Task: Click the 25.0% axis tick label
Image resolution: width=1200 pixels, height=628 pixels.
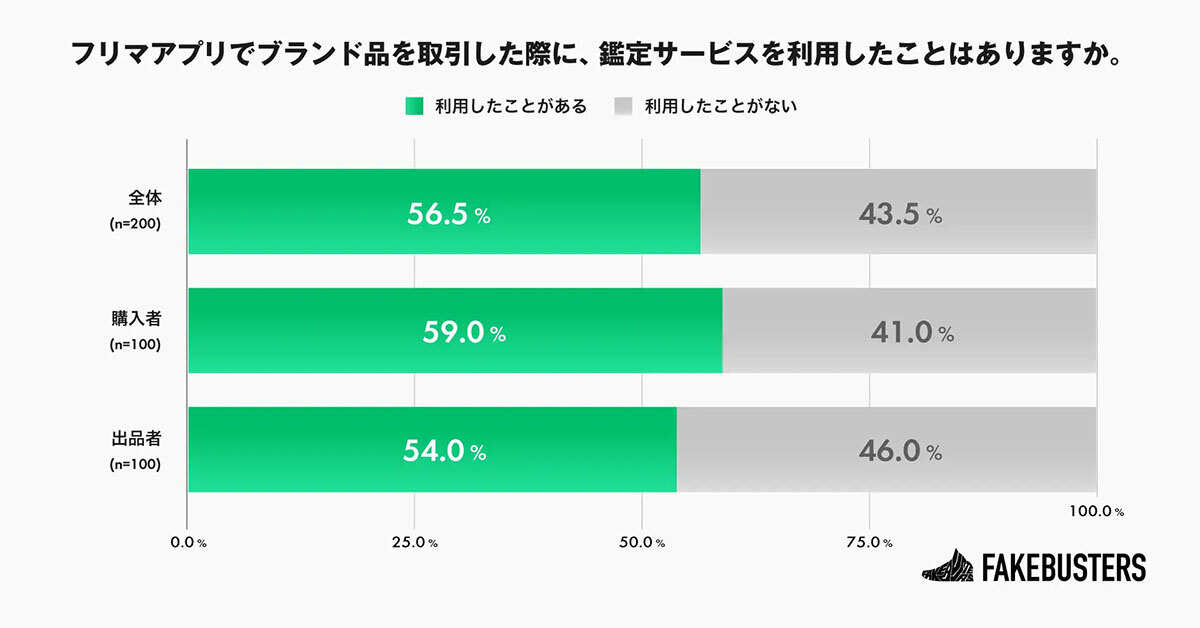Action: click(x=414, y=542)
